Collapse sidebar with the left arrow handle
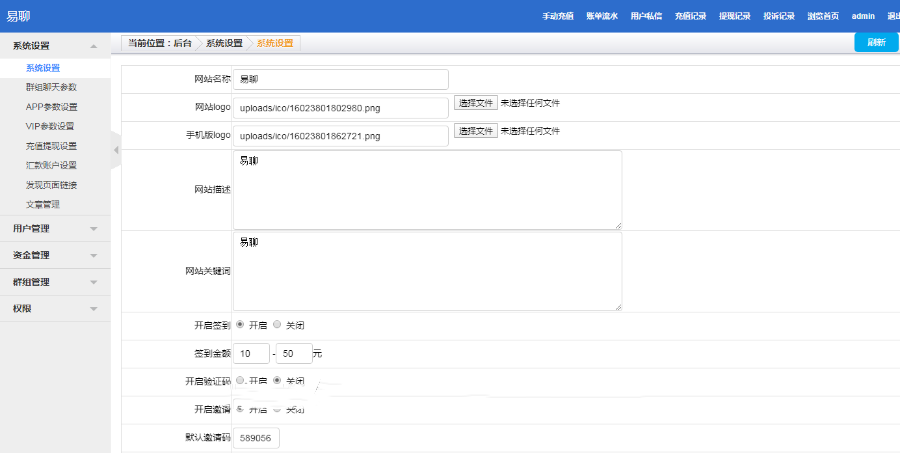This screenshot has height=453, width=900. (116, 150)
